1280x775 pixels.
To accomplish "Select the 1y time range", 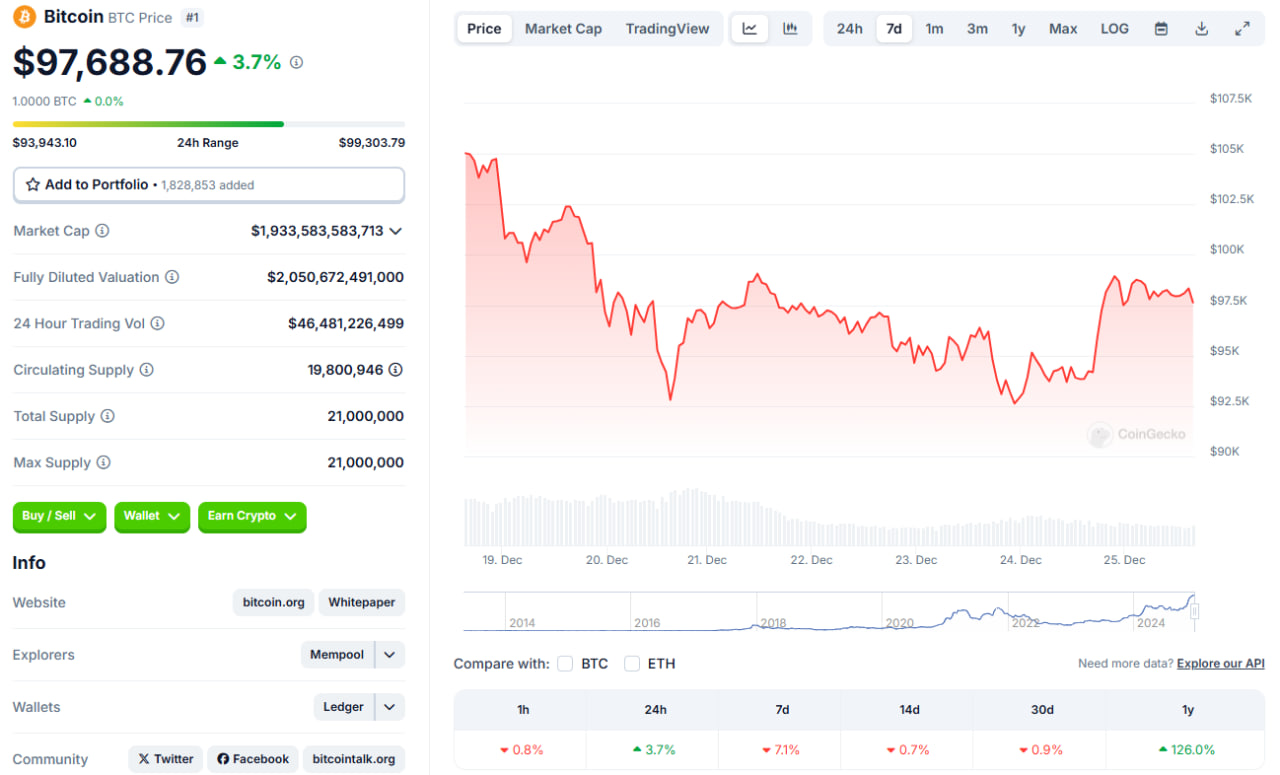I will (x=1018, y=29).
